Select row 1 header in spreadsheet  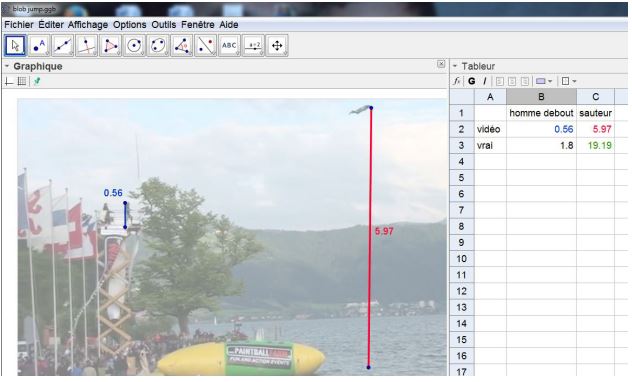462,113
